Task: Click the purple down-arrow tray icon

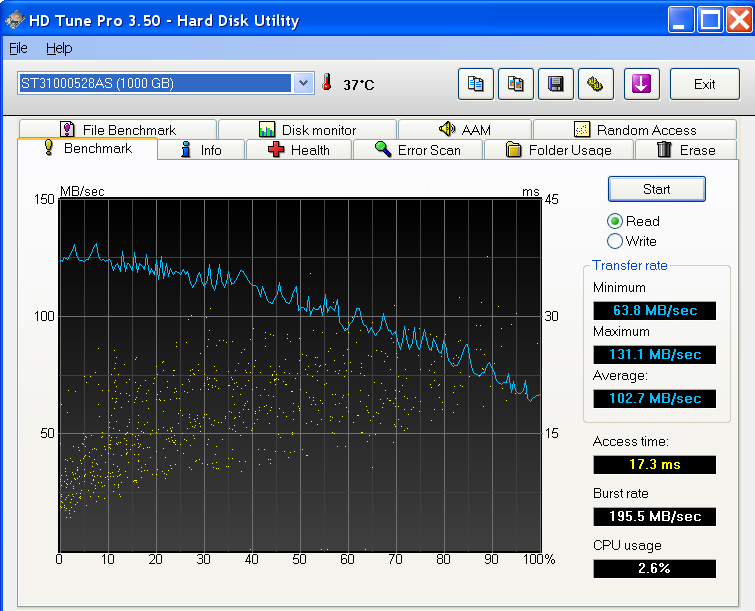Action: (641, 84)
